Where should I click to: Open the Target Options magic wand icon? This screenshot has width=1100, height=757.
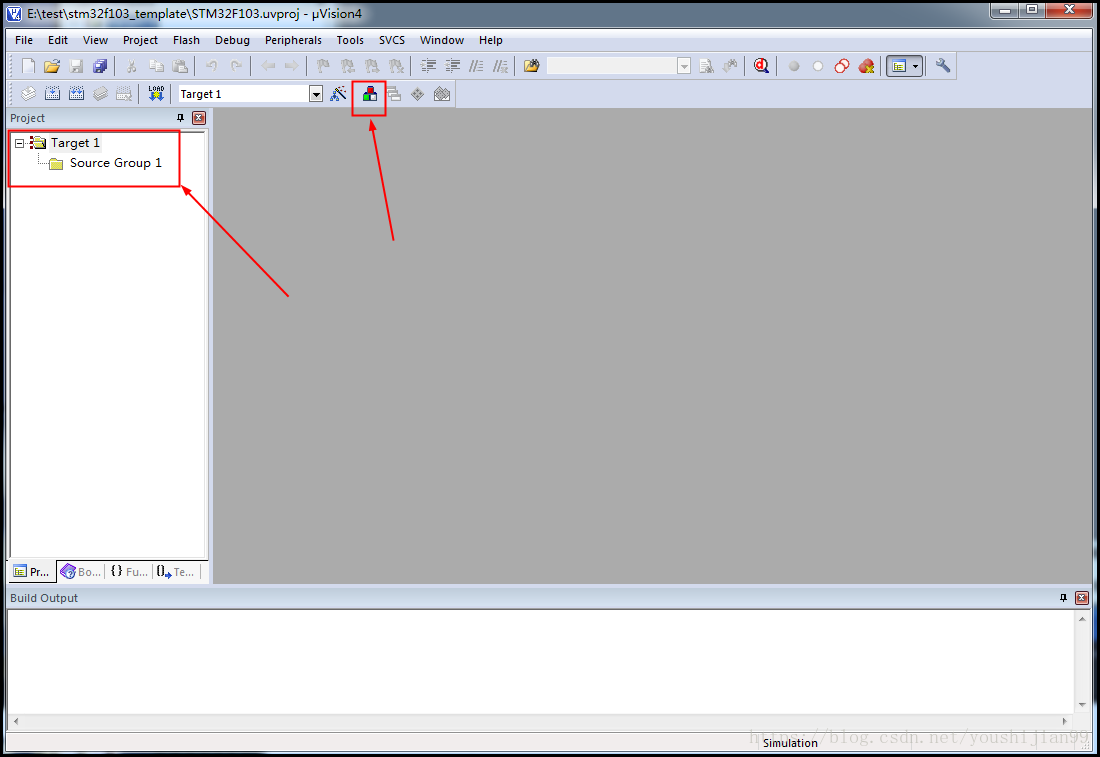(338, 93)
